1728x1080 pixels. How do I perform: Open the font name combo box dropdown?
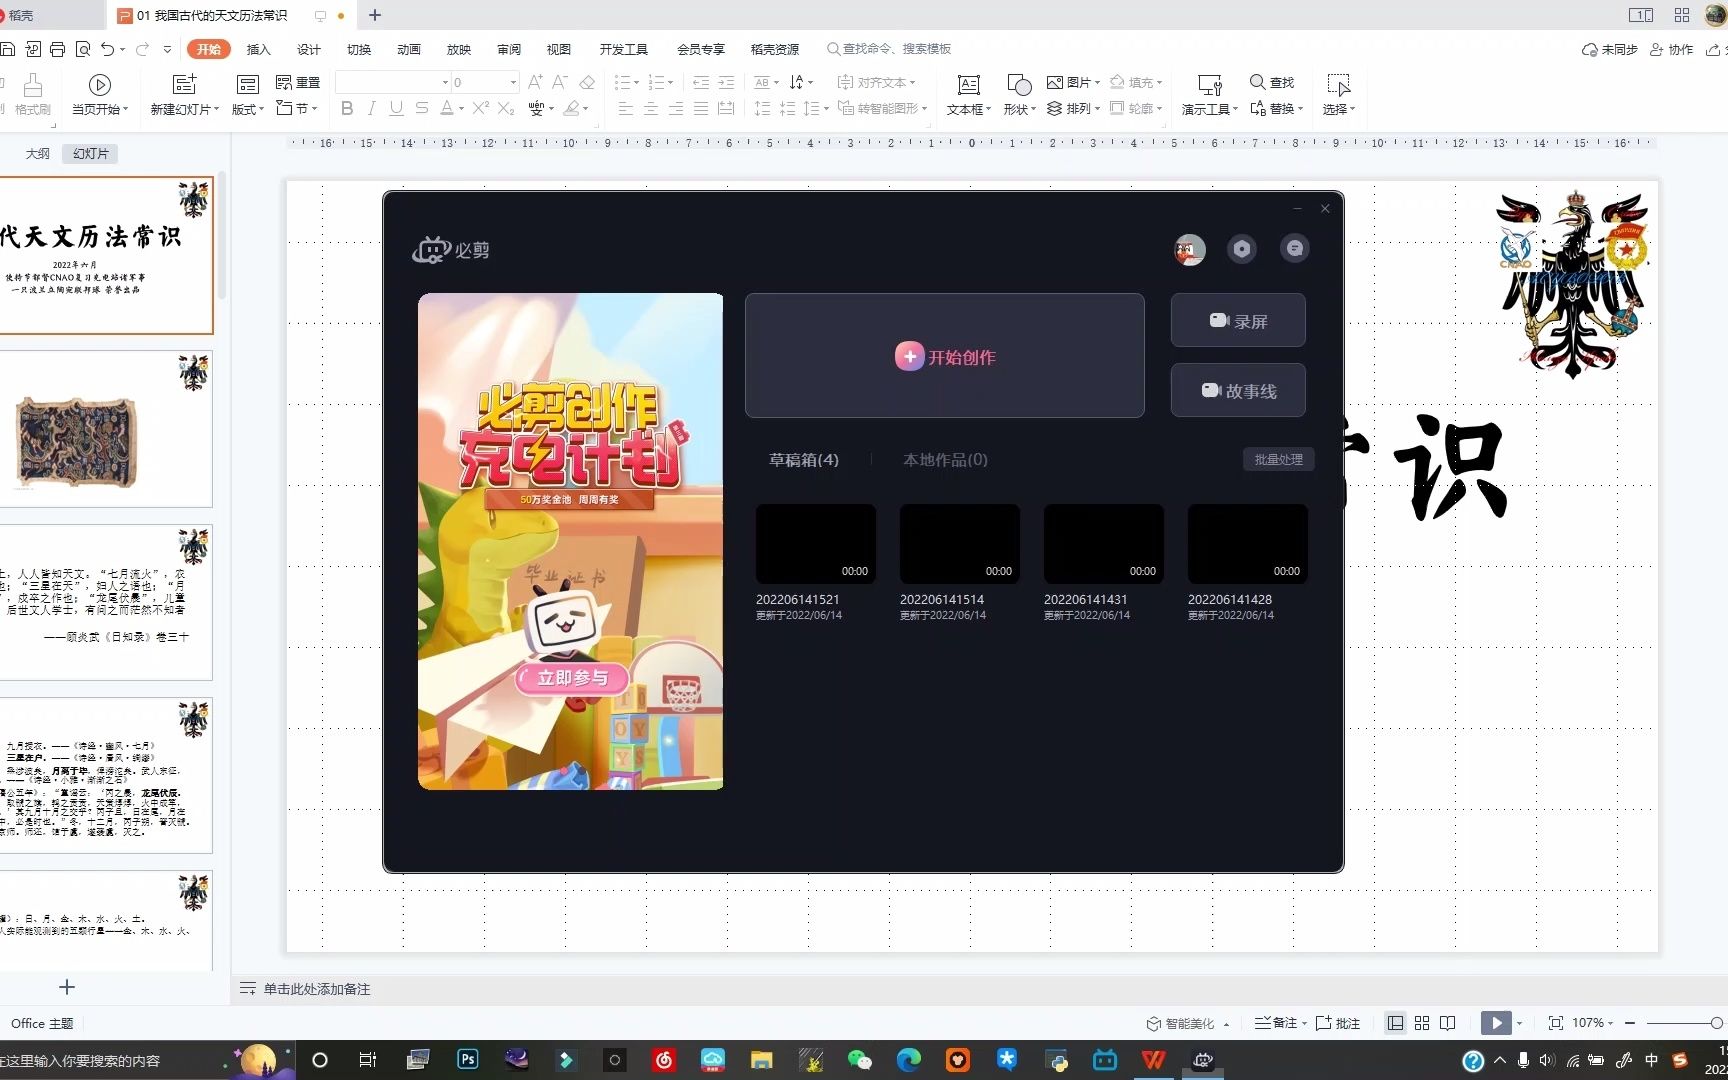click(445, 82)
